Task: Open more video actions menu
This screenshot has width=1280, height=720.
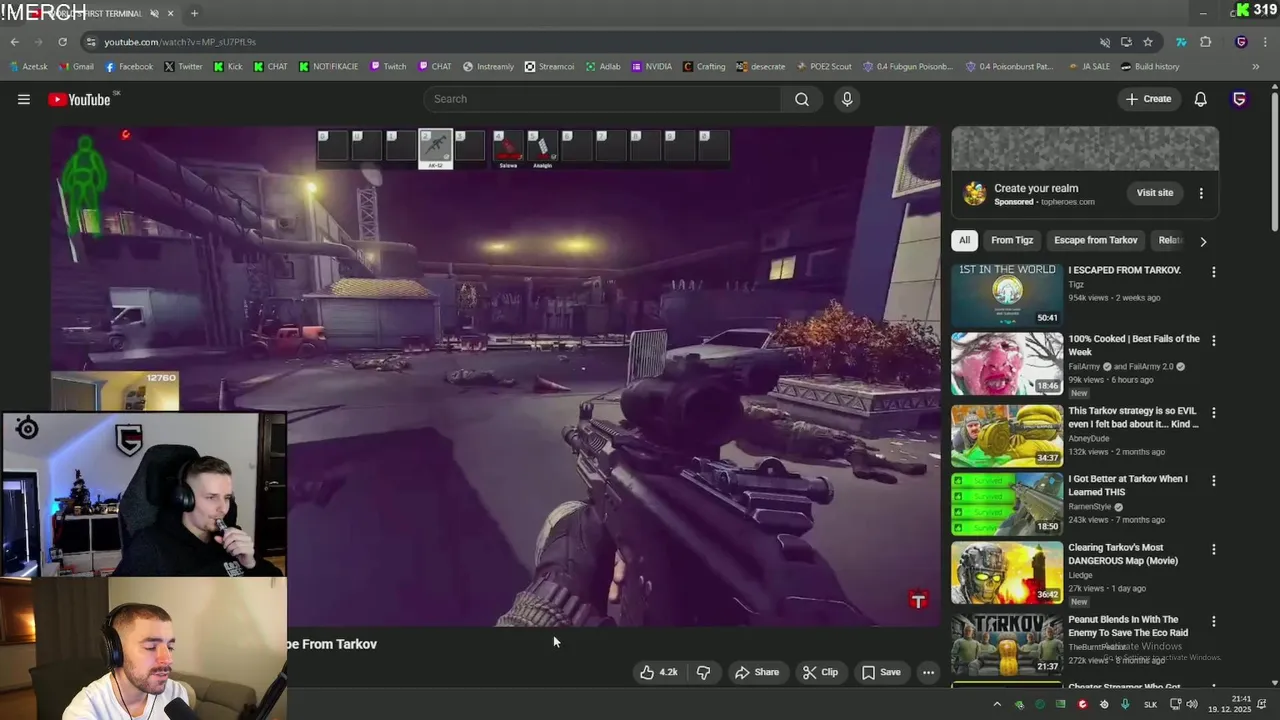Action: (928, 672)
